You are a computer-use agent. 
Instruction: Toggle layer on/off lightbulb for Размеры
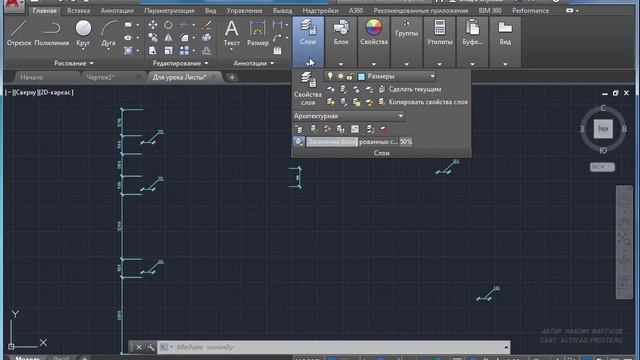point(330,76)
